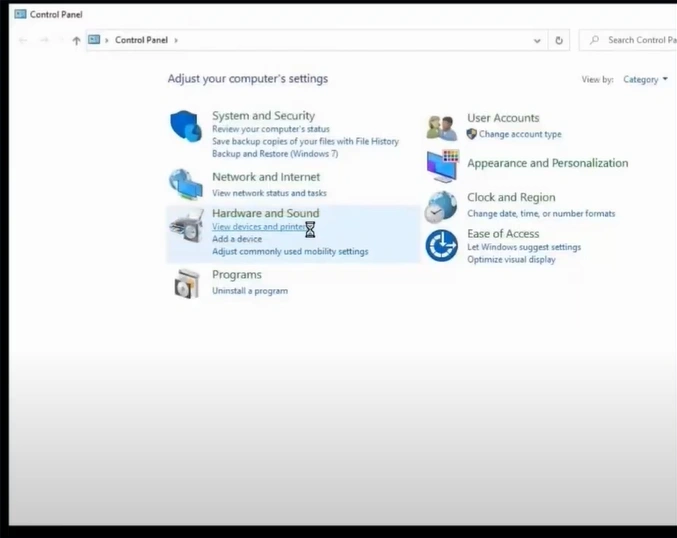Open the Ease of Access icon
Screen dimensions: 677x538
point(441,245)
